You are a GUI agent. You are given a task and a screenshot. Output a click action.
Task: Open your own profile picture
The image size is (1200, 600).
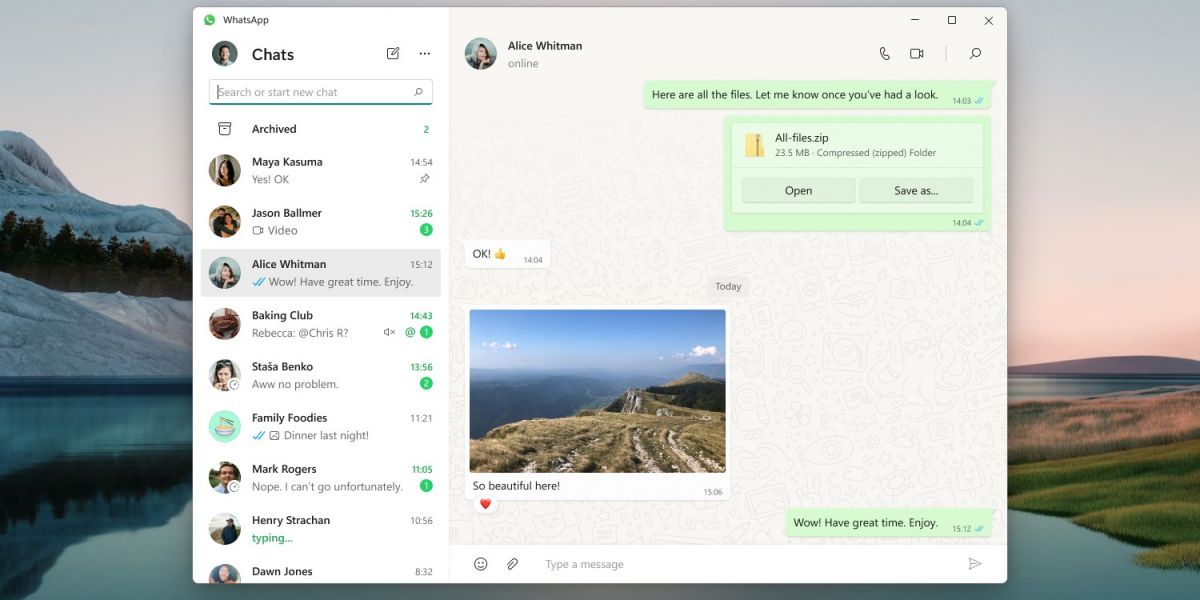225,54
